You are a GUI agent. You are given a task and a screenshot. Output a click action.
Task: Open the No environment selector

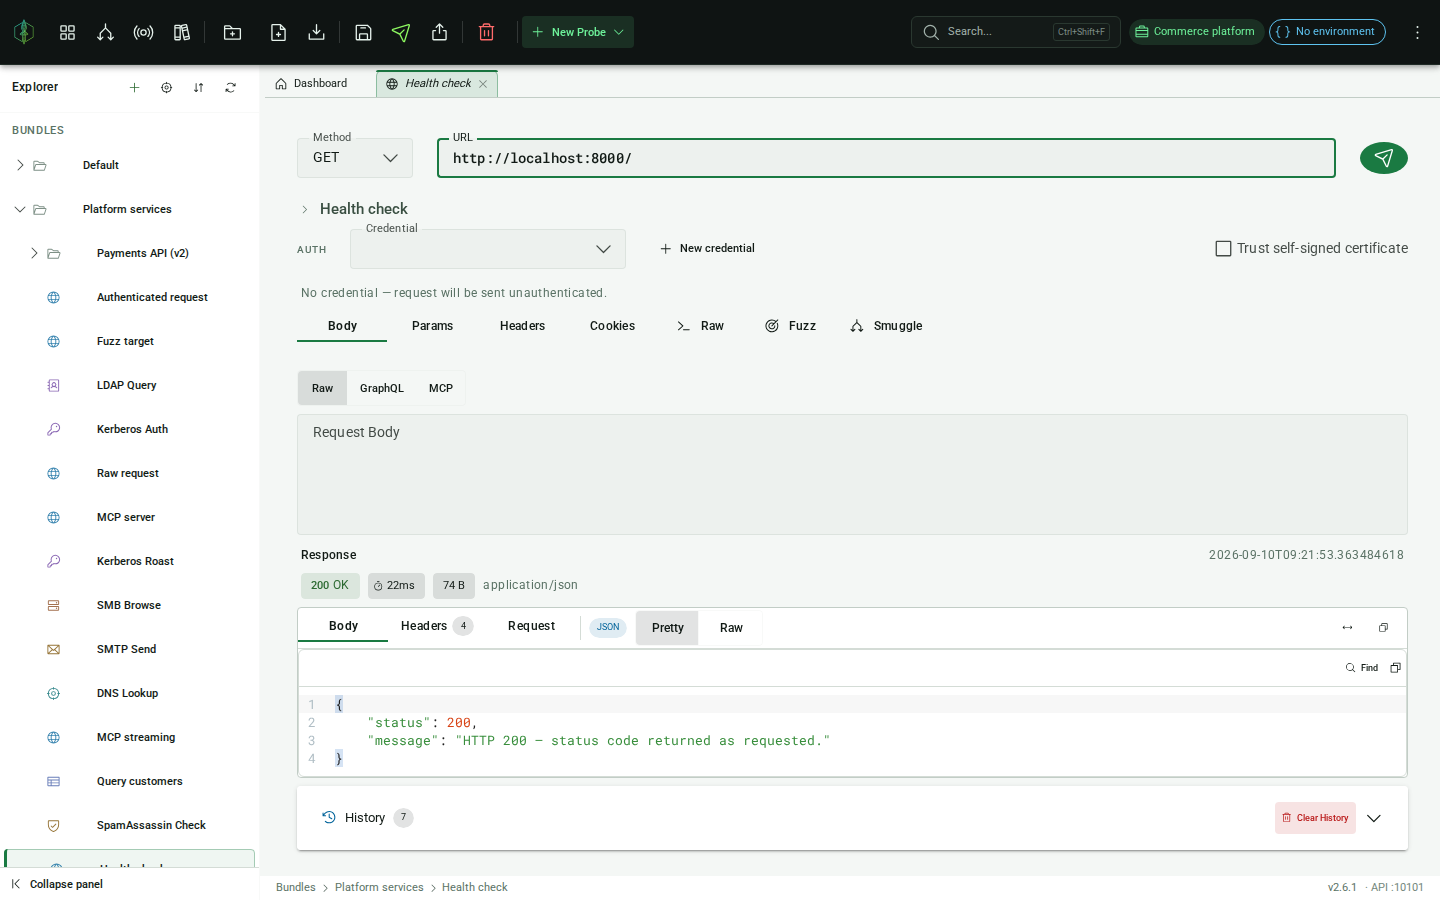(1327, 32)
